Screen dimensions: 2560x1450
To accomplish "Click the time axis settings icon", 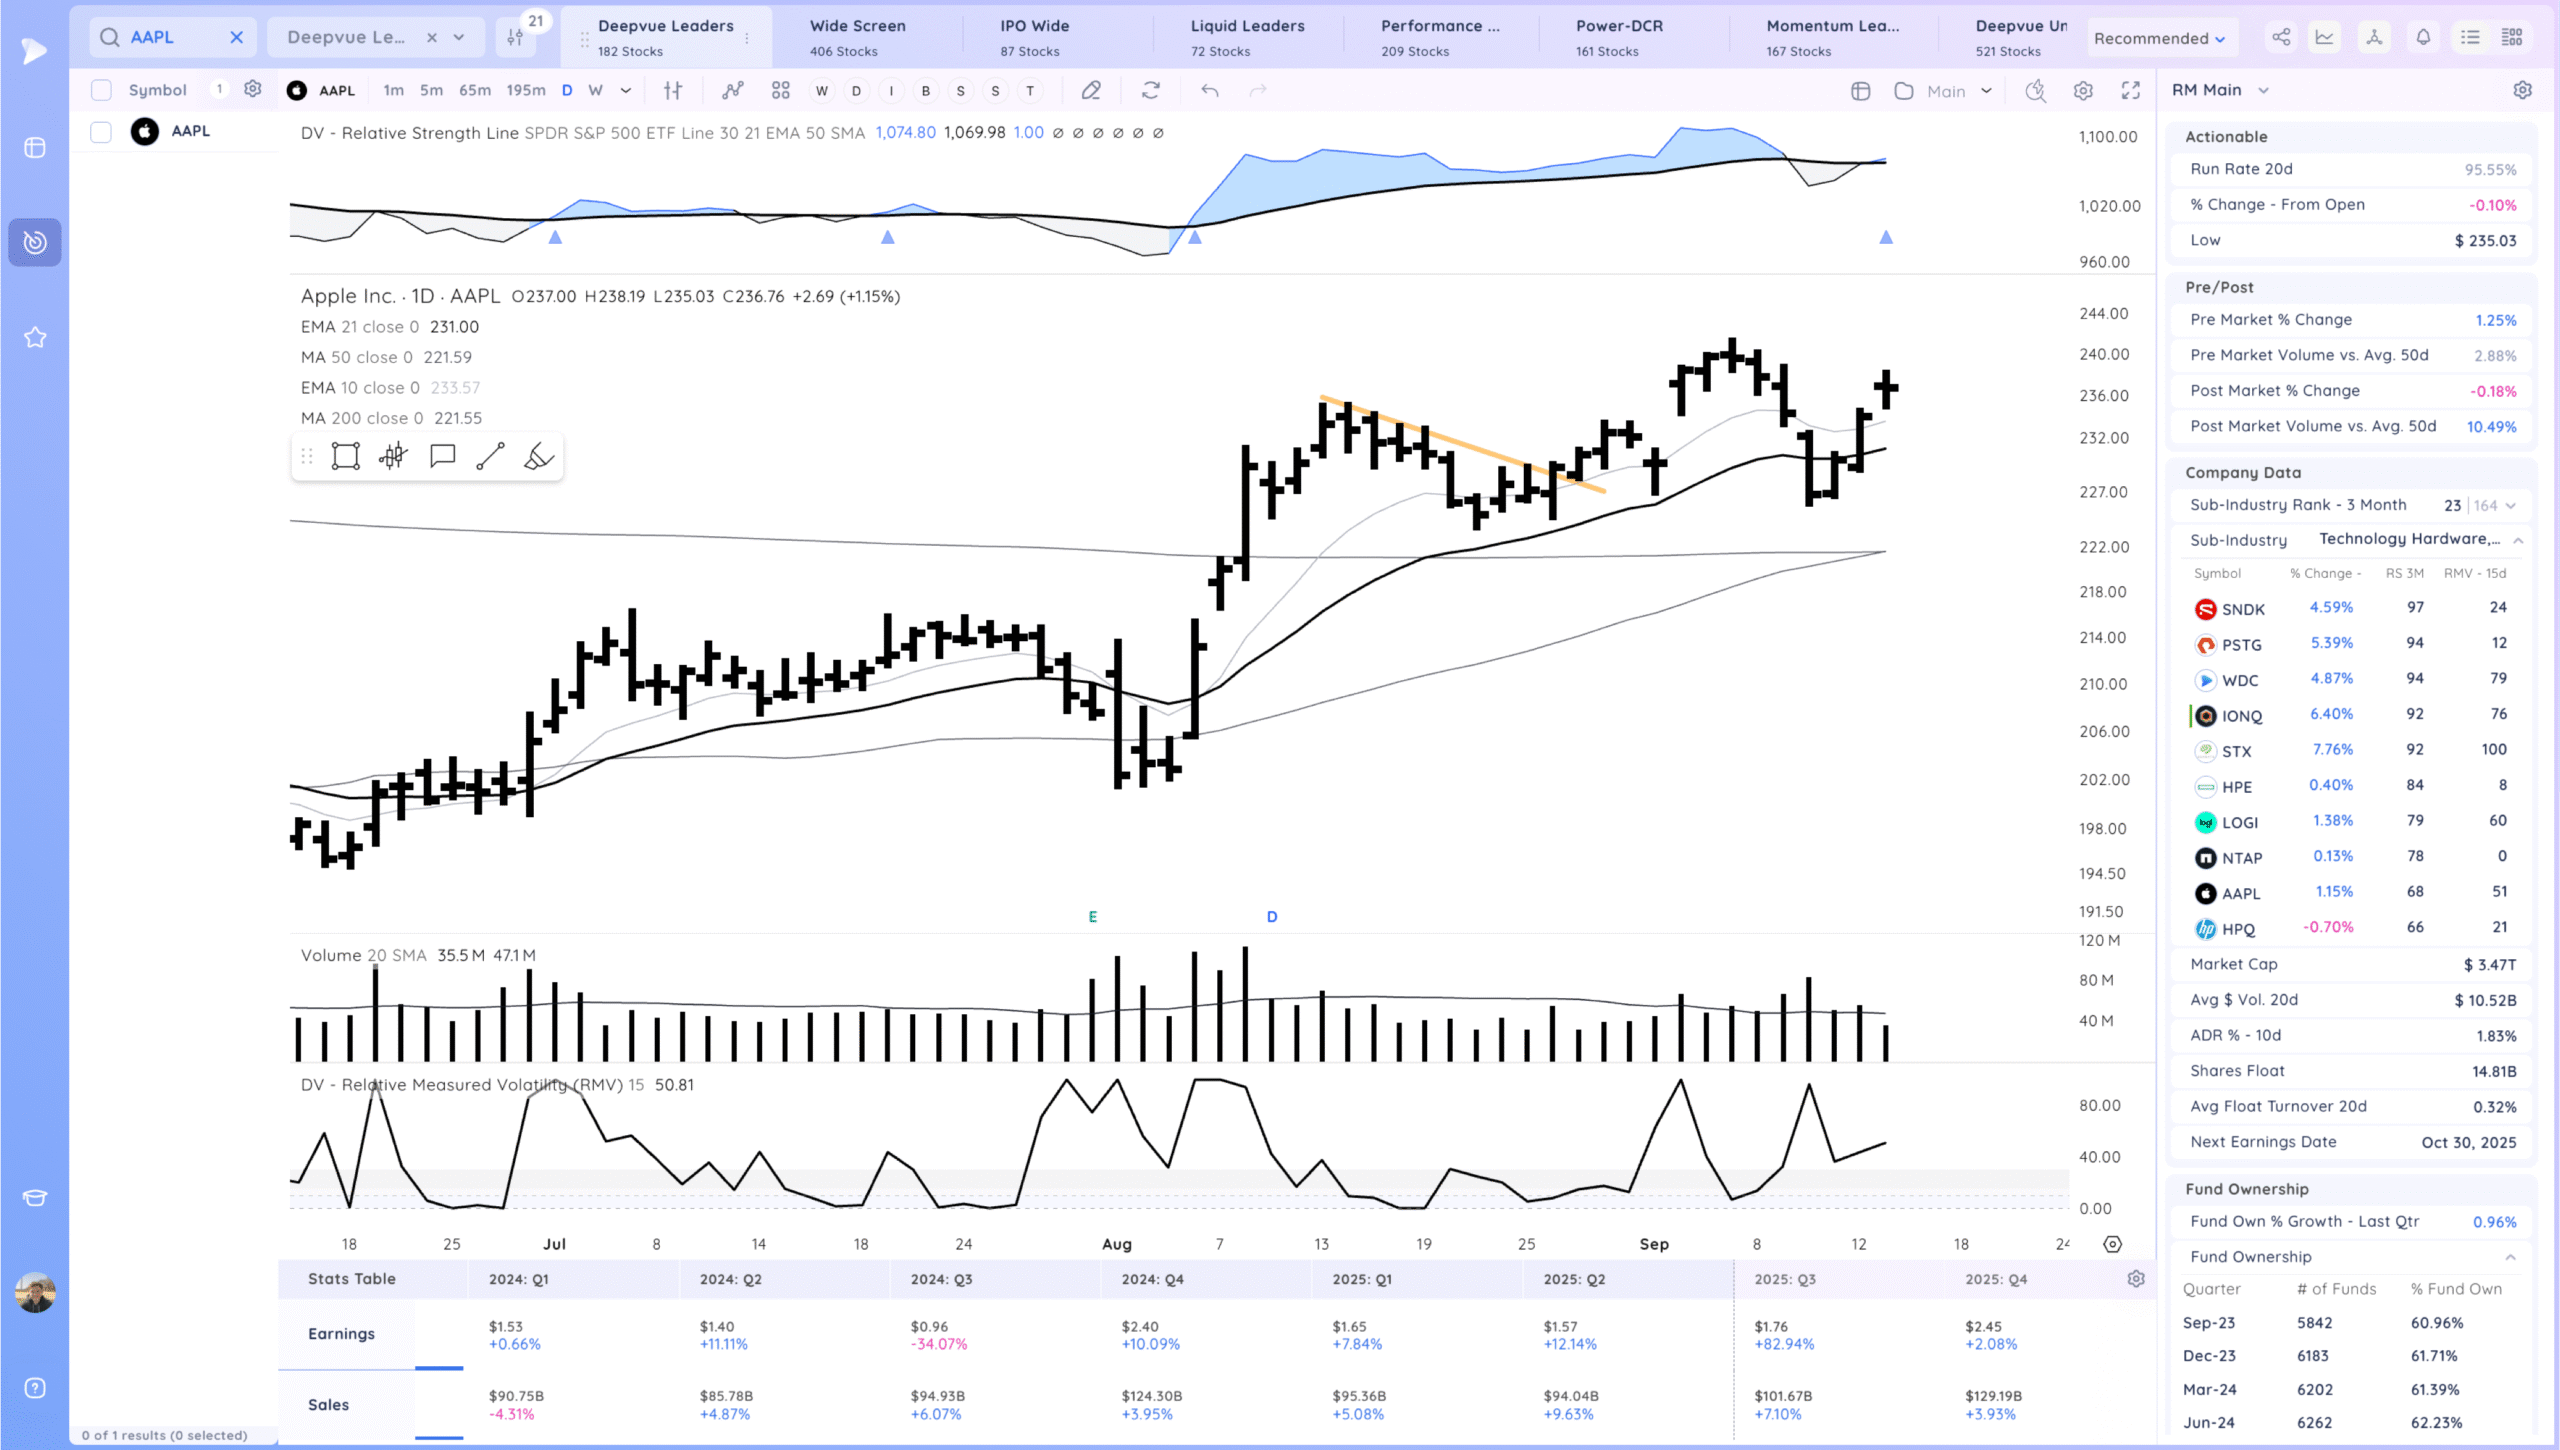I will [2112, 1244].
